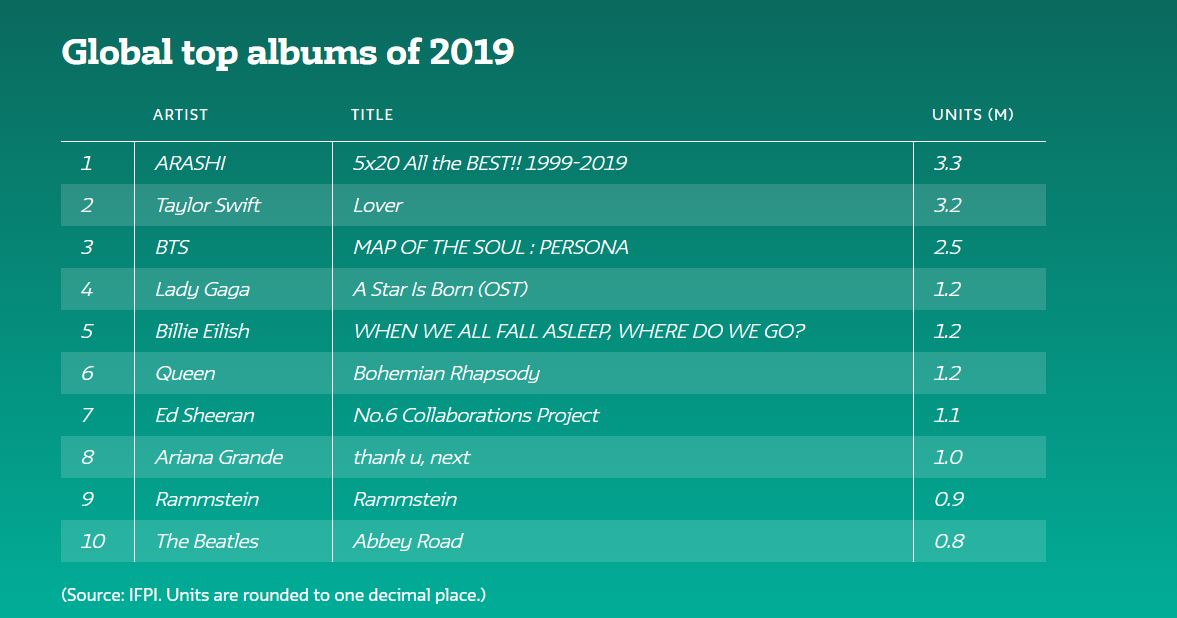
Task: Select The Beatles artist cell
Action: 207,541
